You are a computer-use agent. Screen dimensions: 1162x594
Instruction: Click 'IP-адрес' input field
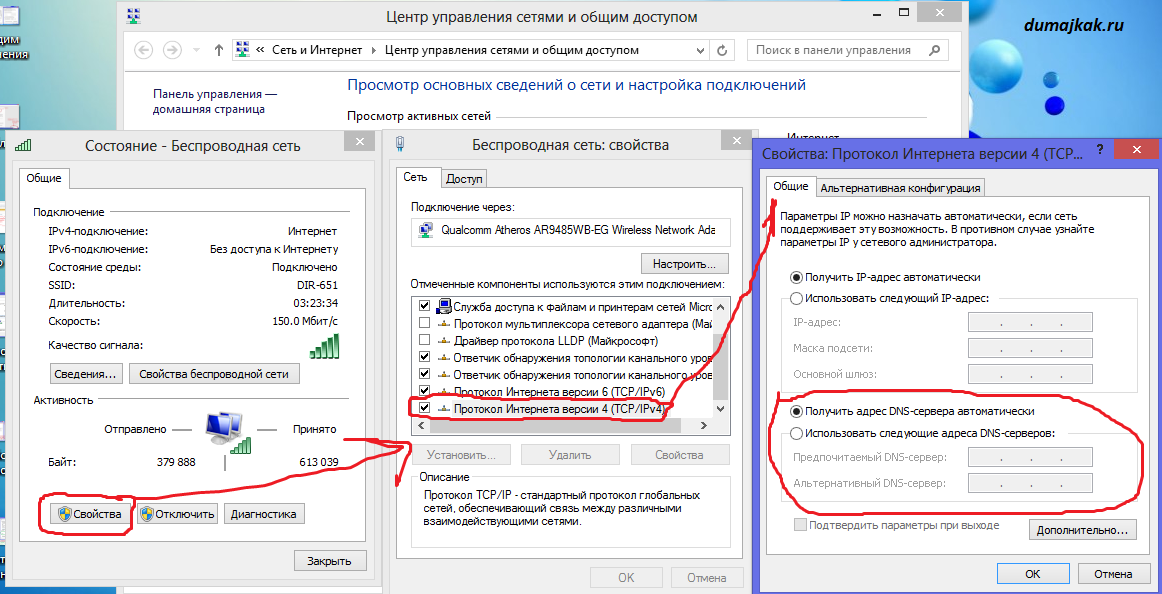coord(1030,323)
